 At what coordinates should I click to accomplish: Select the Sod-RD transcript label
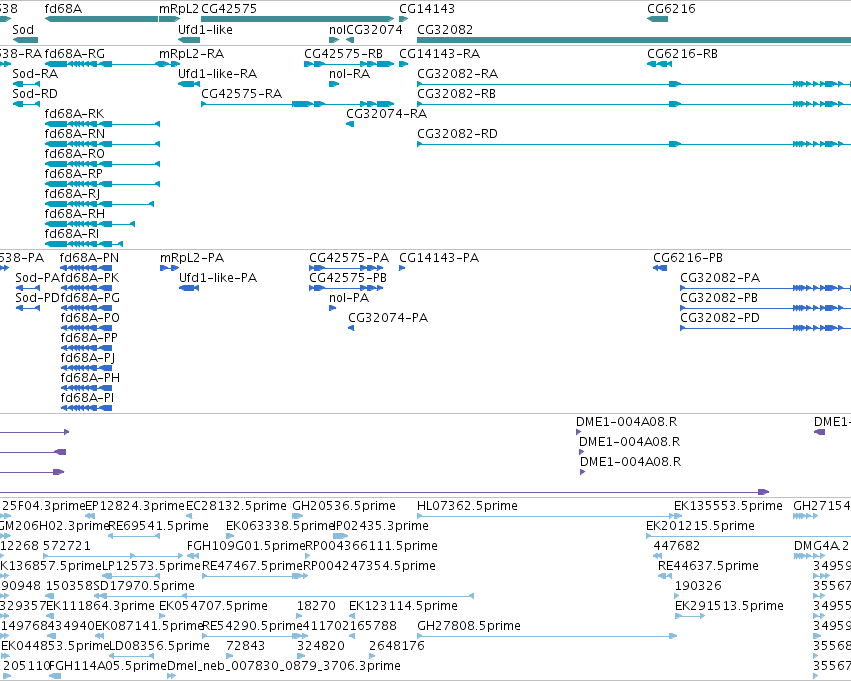[x=35, y=94]
